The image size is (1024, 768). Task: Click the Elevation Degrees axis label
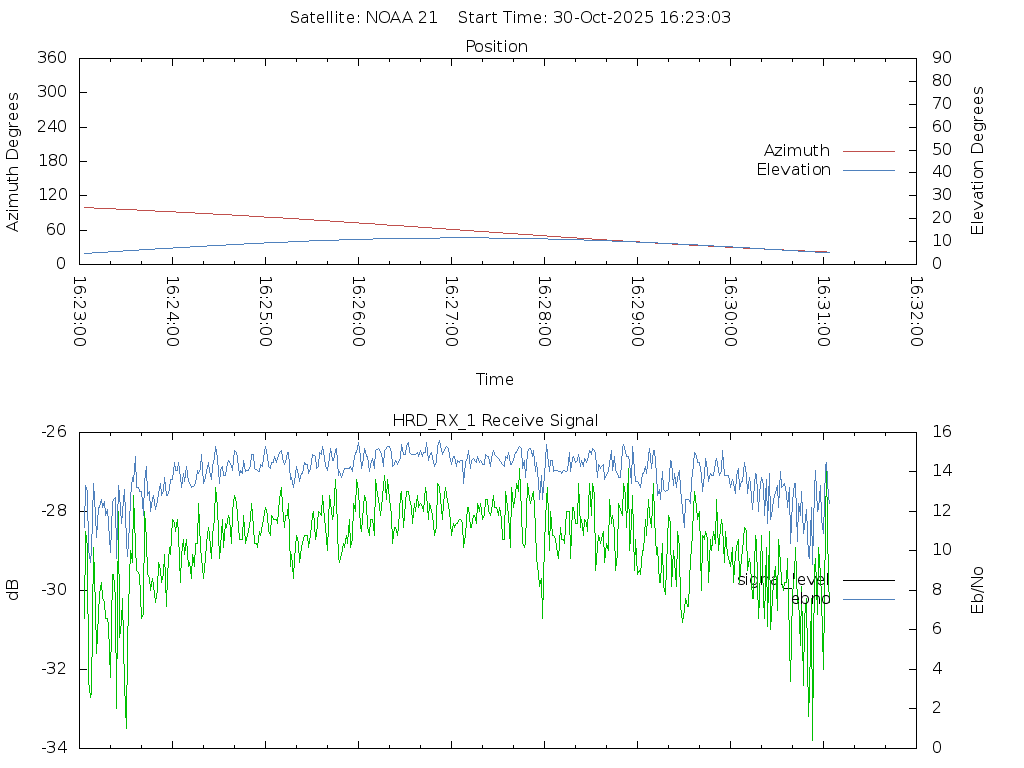coord(978,160)
